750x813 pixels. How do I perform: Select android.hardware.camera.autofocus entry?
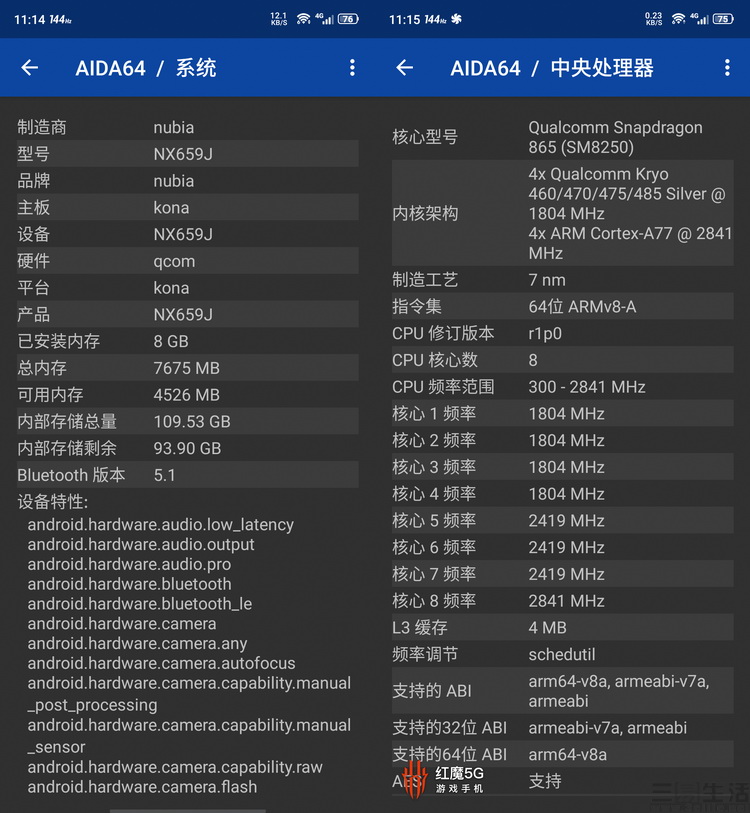pos(161,663)
